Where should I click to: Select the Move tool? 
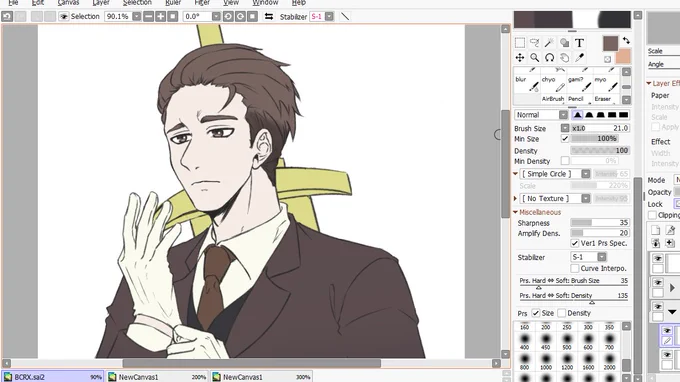click(520, 58)
